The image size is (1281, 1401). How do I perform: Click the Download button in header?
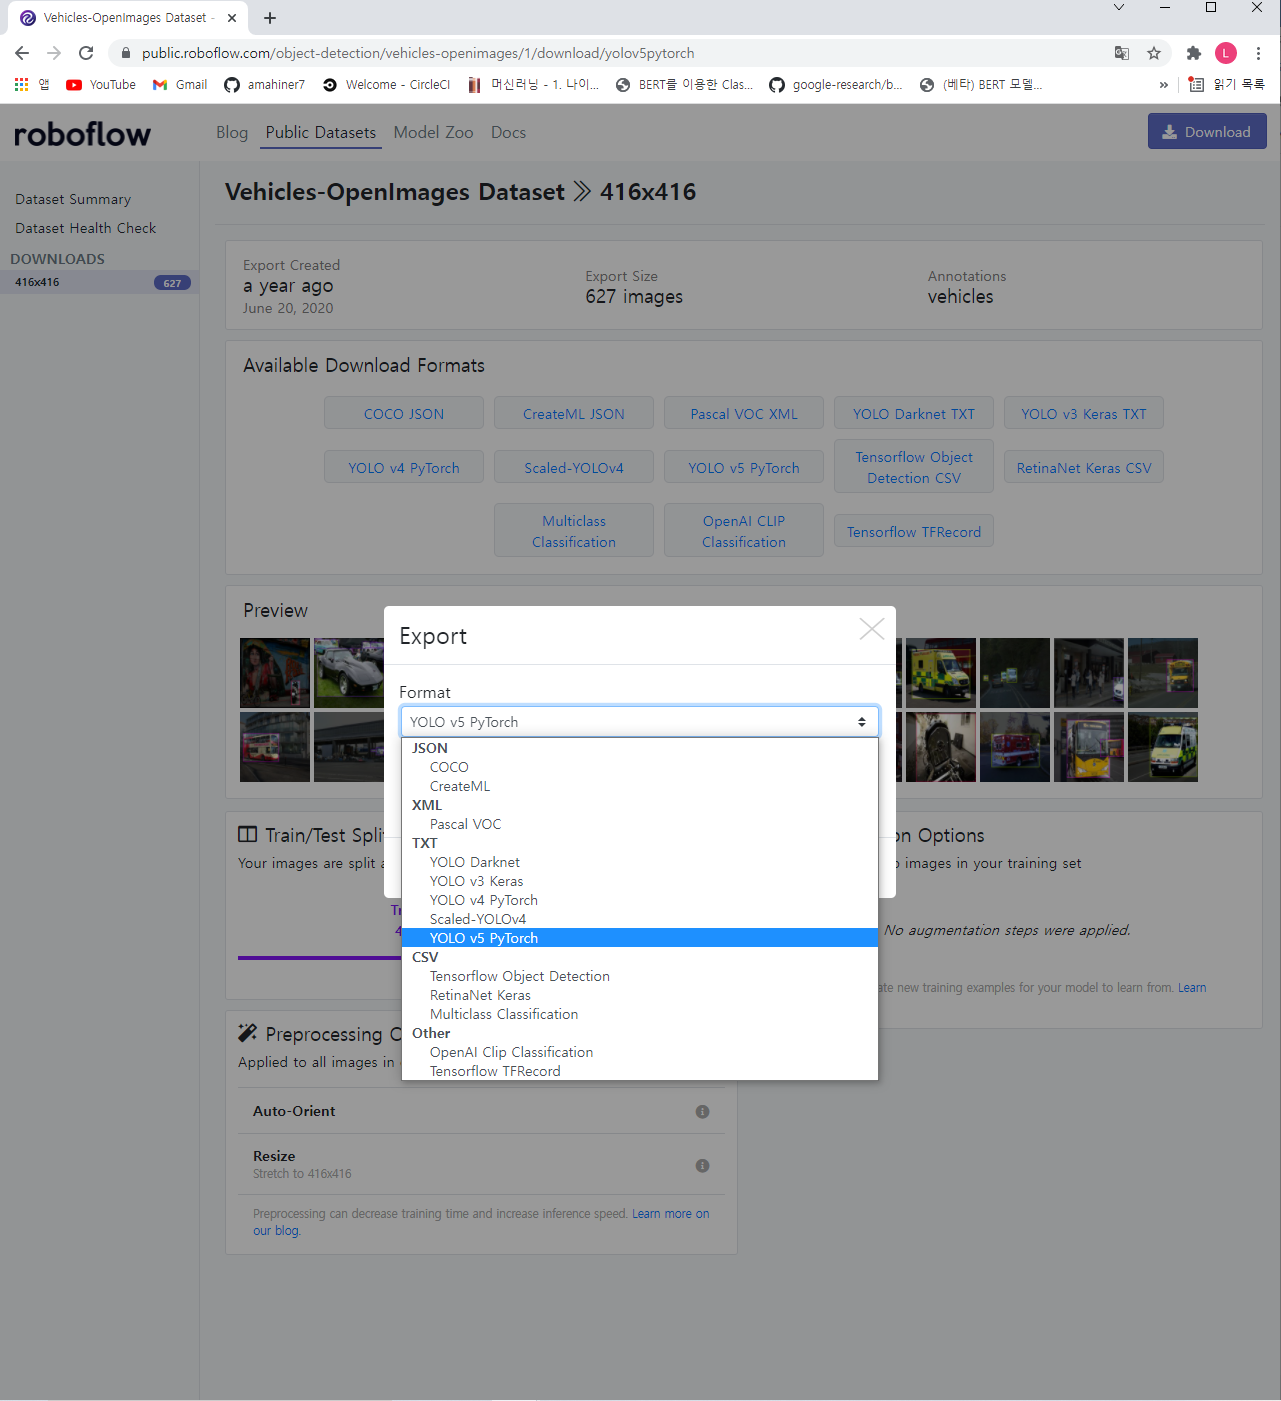1207,132
